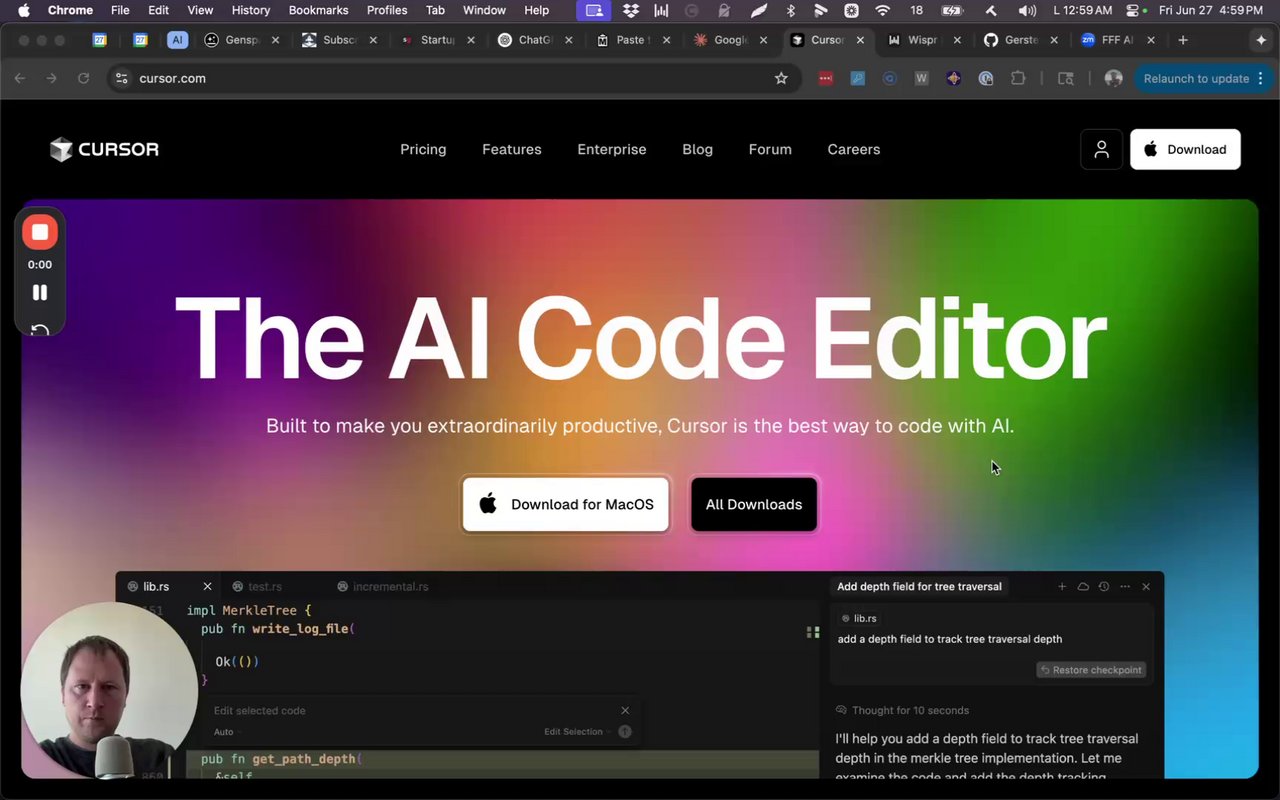The height and width of the screenshot is (800, 1280).
Task: Click the Download for MacOS button
Action: click(x=566, y=504)
